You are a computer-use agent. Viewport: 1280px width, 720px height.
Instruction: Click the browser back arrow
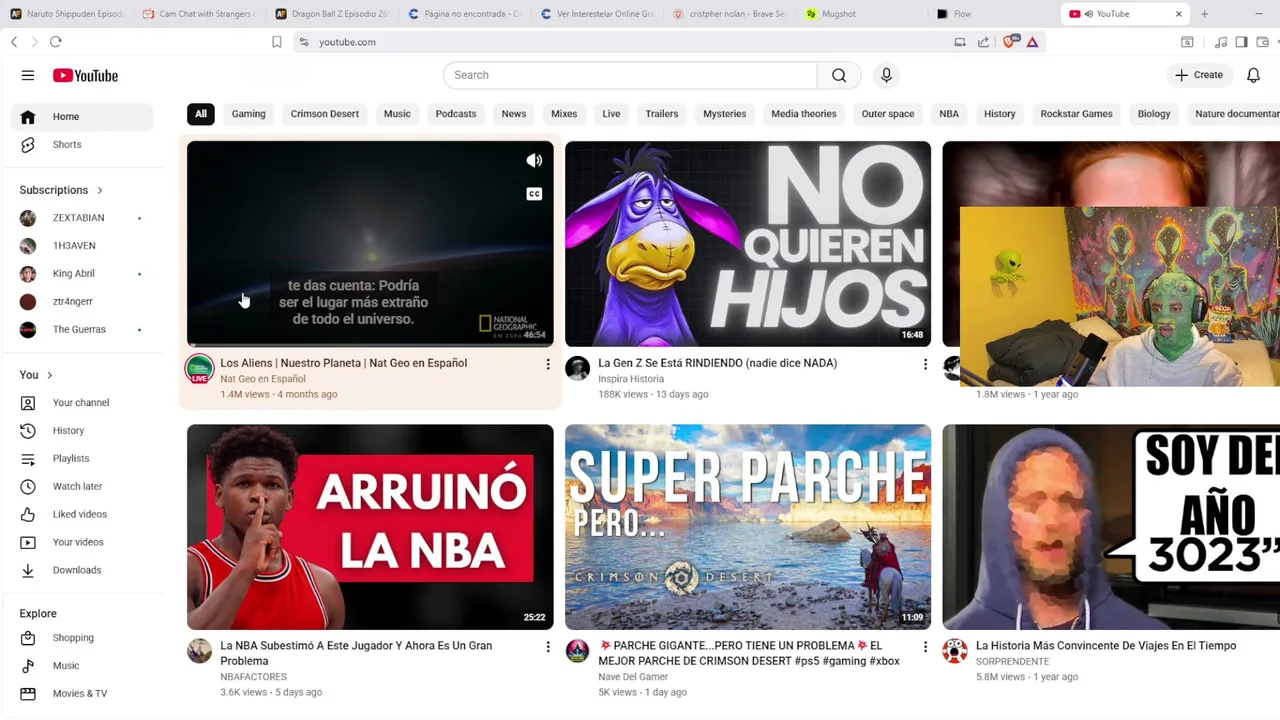click(14, 42)
